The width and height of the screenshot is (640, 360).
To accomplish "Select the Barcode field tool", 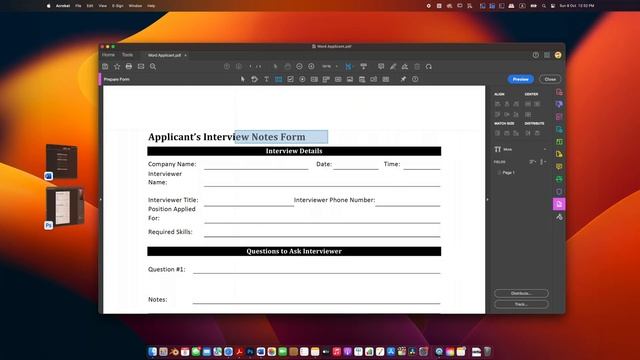I will click(386, 79).
